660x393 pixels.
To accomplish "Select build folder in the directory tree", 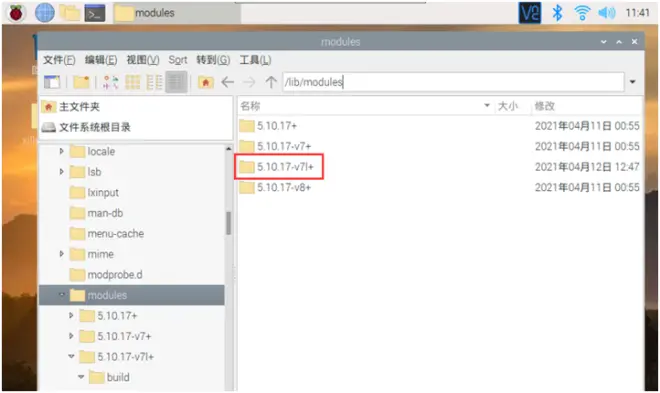I will 109,377.
